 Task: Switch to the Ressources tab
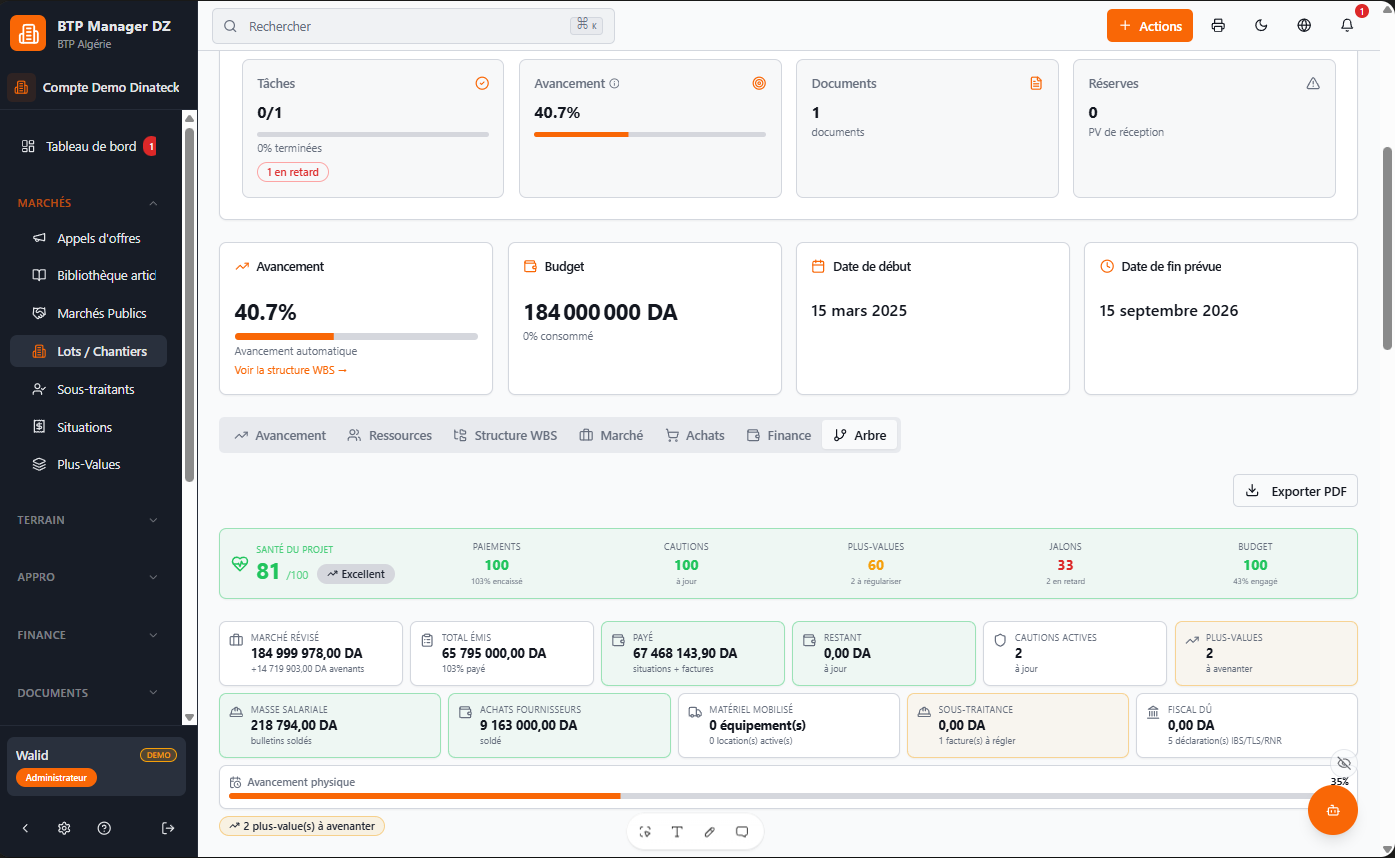(x=390, y=435)
